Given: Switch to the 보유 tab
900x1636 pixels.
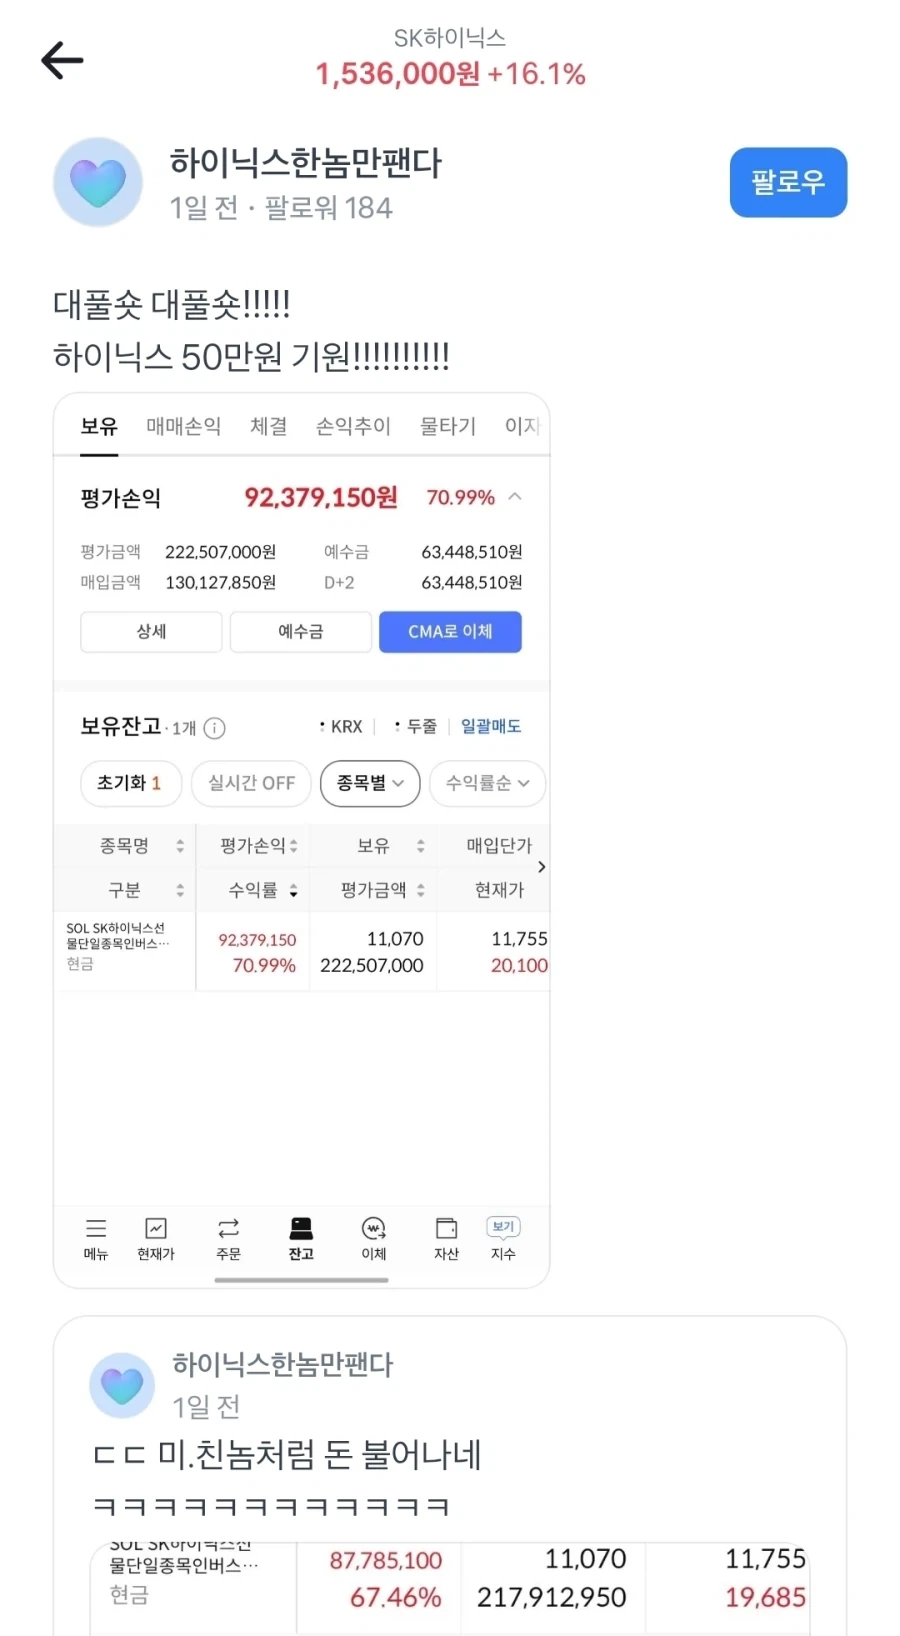Looking at the screenshot, I should pos(99,427).
